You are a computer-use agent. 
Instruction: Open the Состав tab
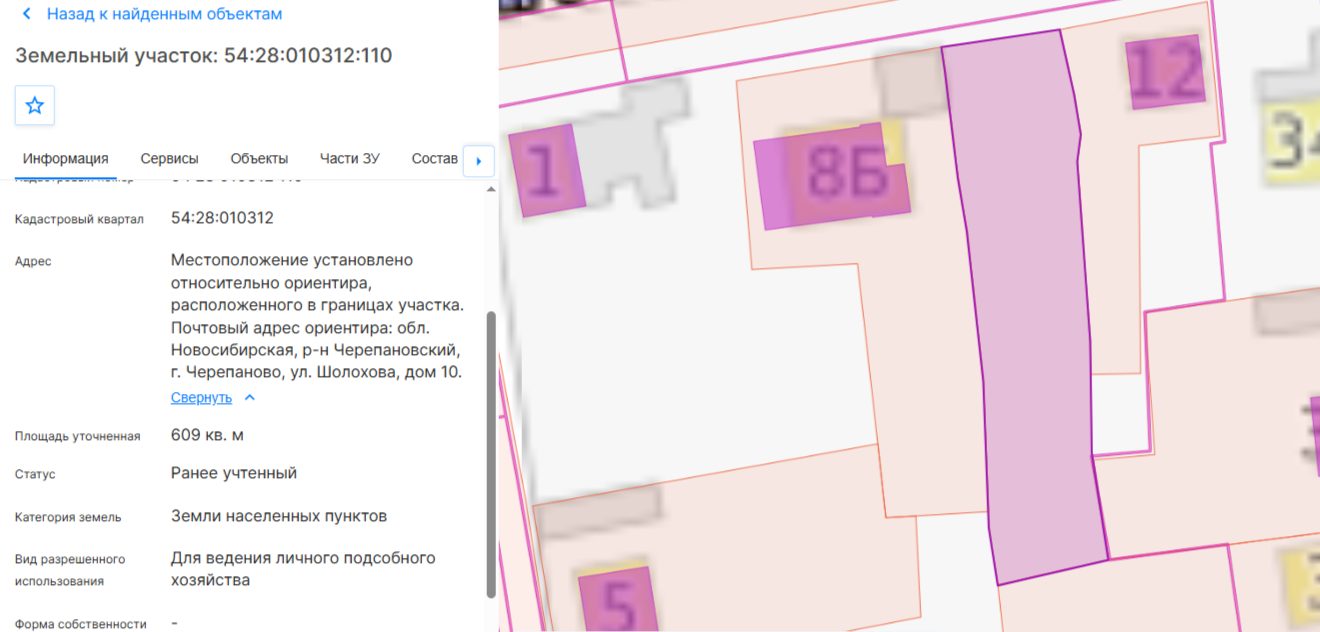click(x=435, y=159)
